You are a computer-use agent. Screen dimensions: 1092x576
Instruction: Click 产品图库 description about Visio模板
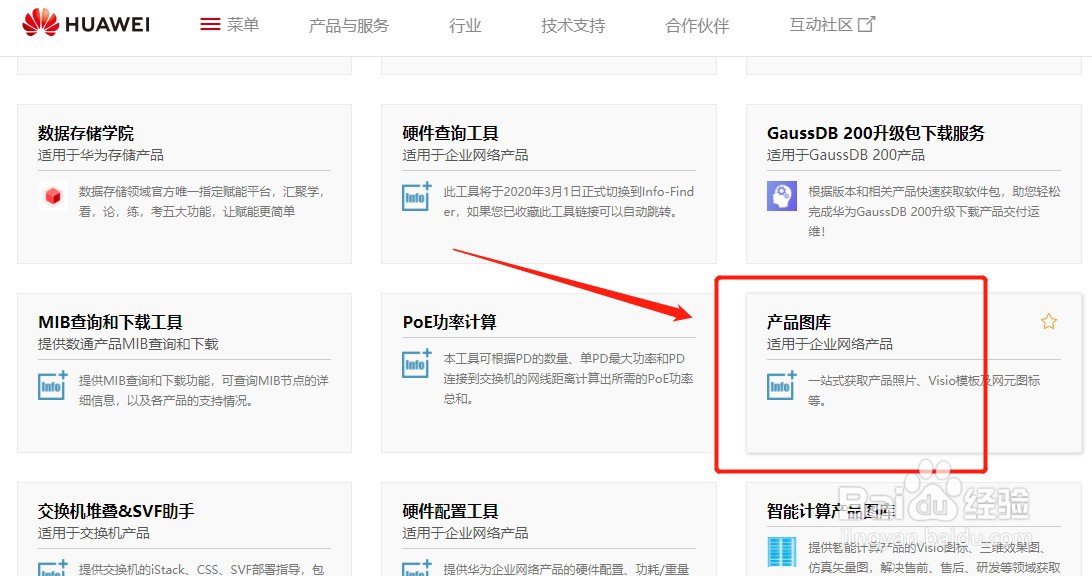pos(924,390)
